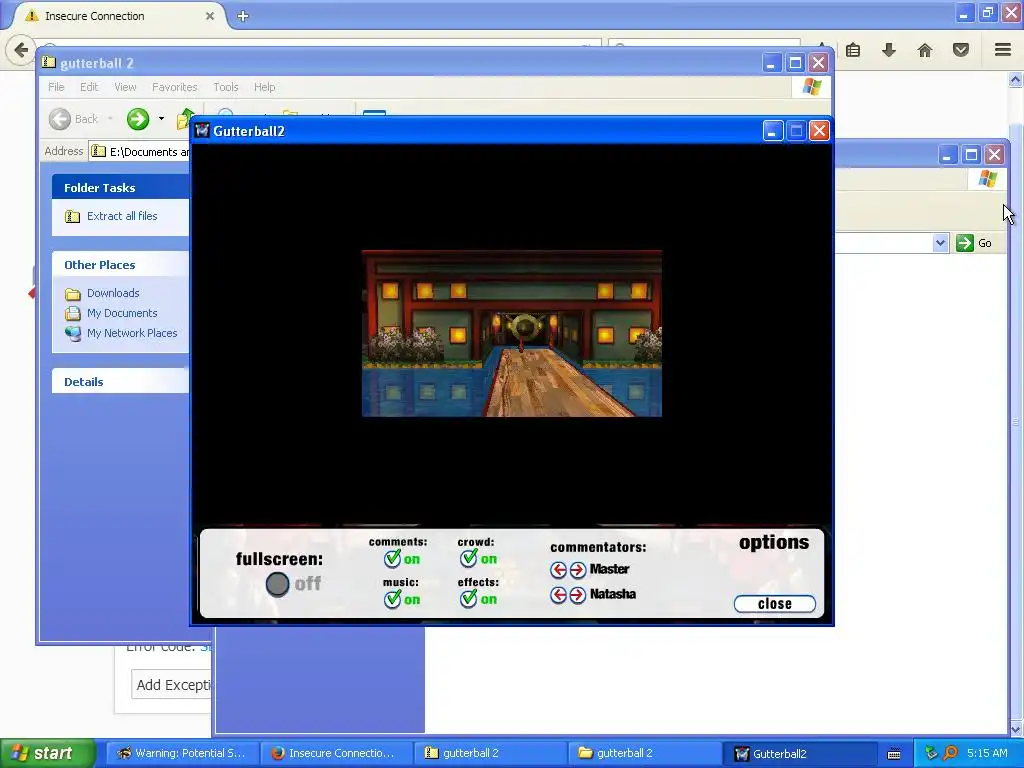Select next commentator for Master
1024x768 pixels.
[577, 570]
